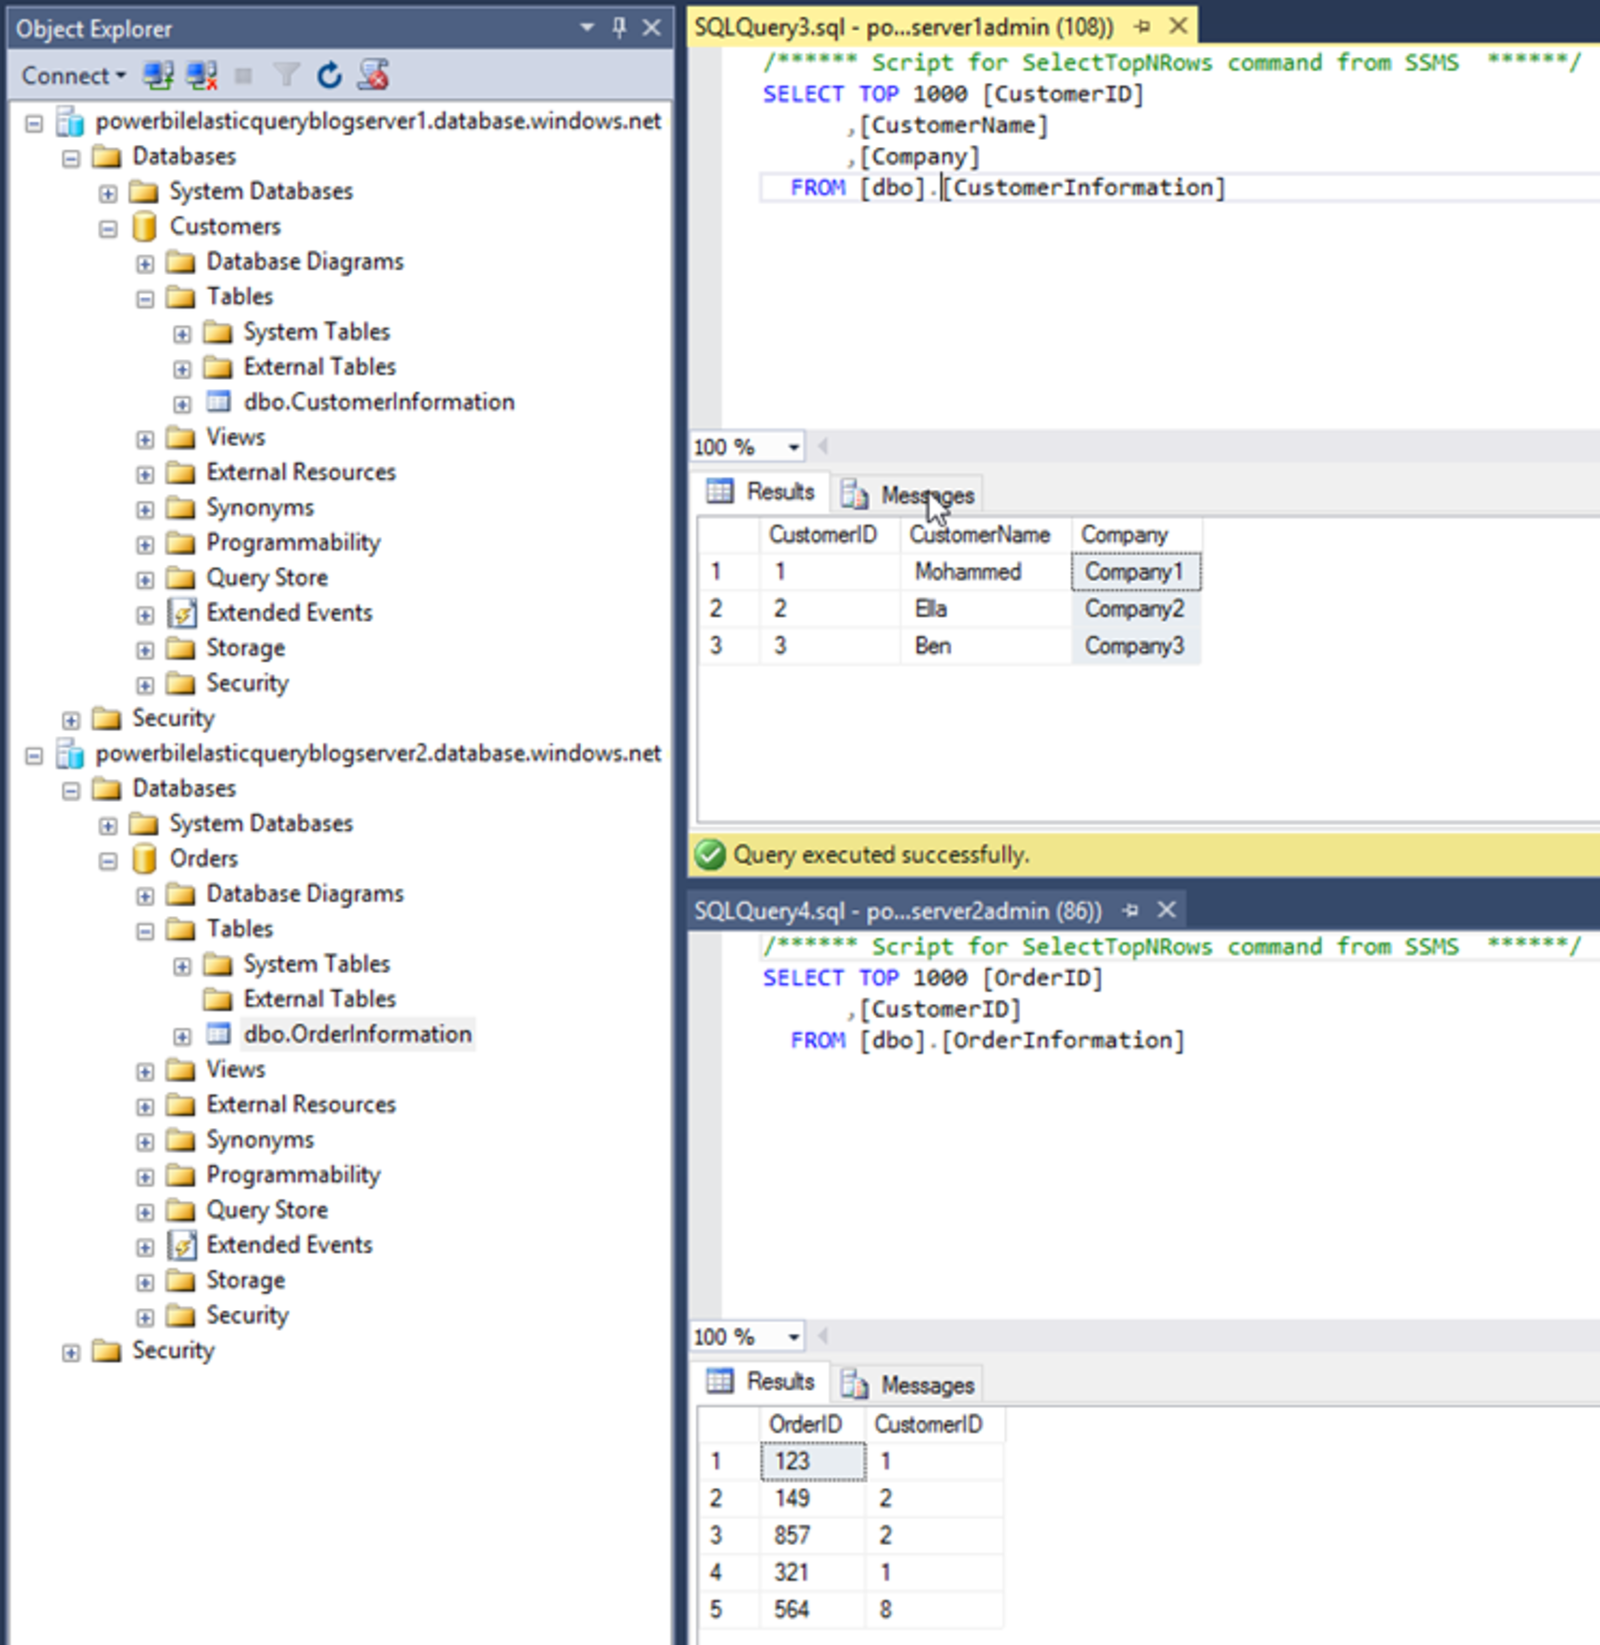Viewport: 1600px width, 1645px height.
Task: Open the Object Explorer window position arrow
Action: click(587, 28)
